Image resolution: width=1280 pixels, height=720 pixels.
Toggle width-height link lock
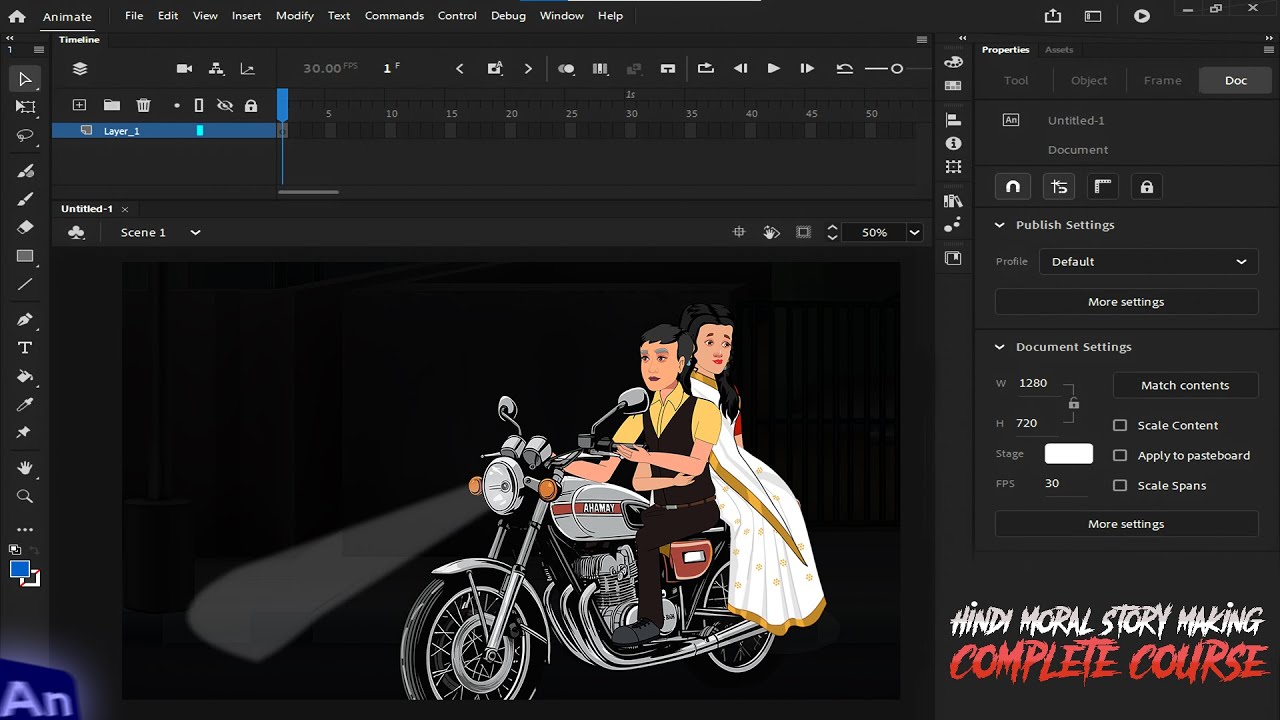[x=1073, y=403]
